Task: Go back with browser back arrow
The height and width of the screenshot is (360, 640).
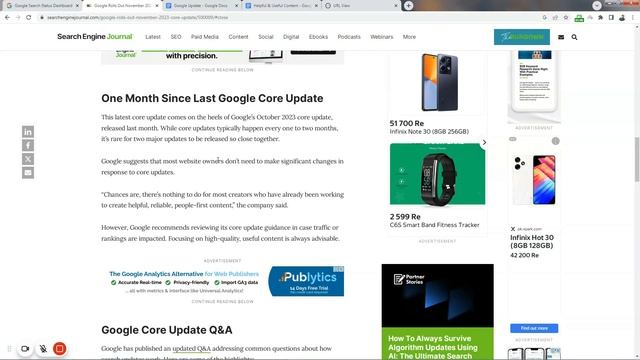Action: pos(7,18)
